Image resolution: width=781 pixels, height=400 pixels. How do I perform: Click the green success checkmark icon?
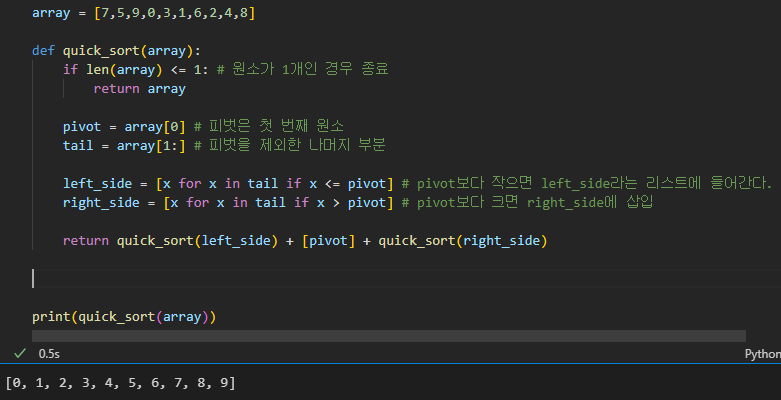[x=20, y=354]
